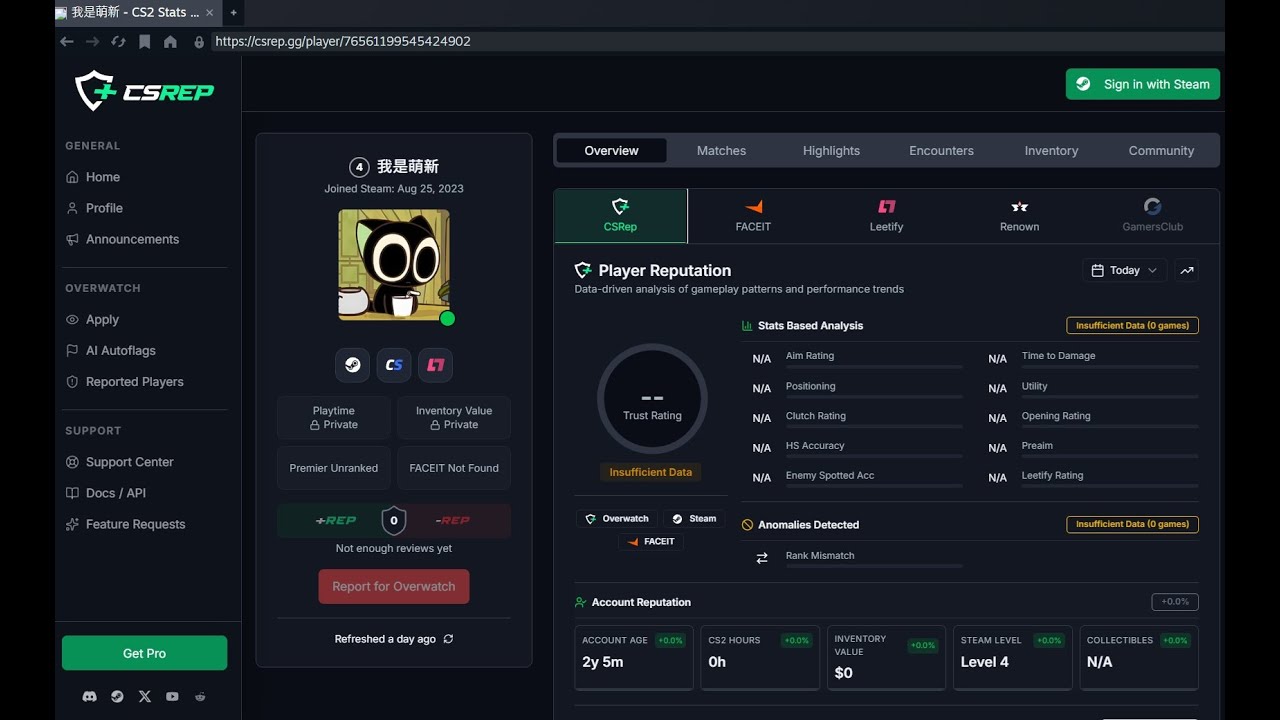Click the Aim Rating progress bar
The height and width of the screenshot is (720, 1280).
(x=874, y=367)
